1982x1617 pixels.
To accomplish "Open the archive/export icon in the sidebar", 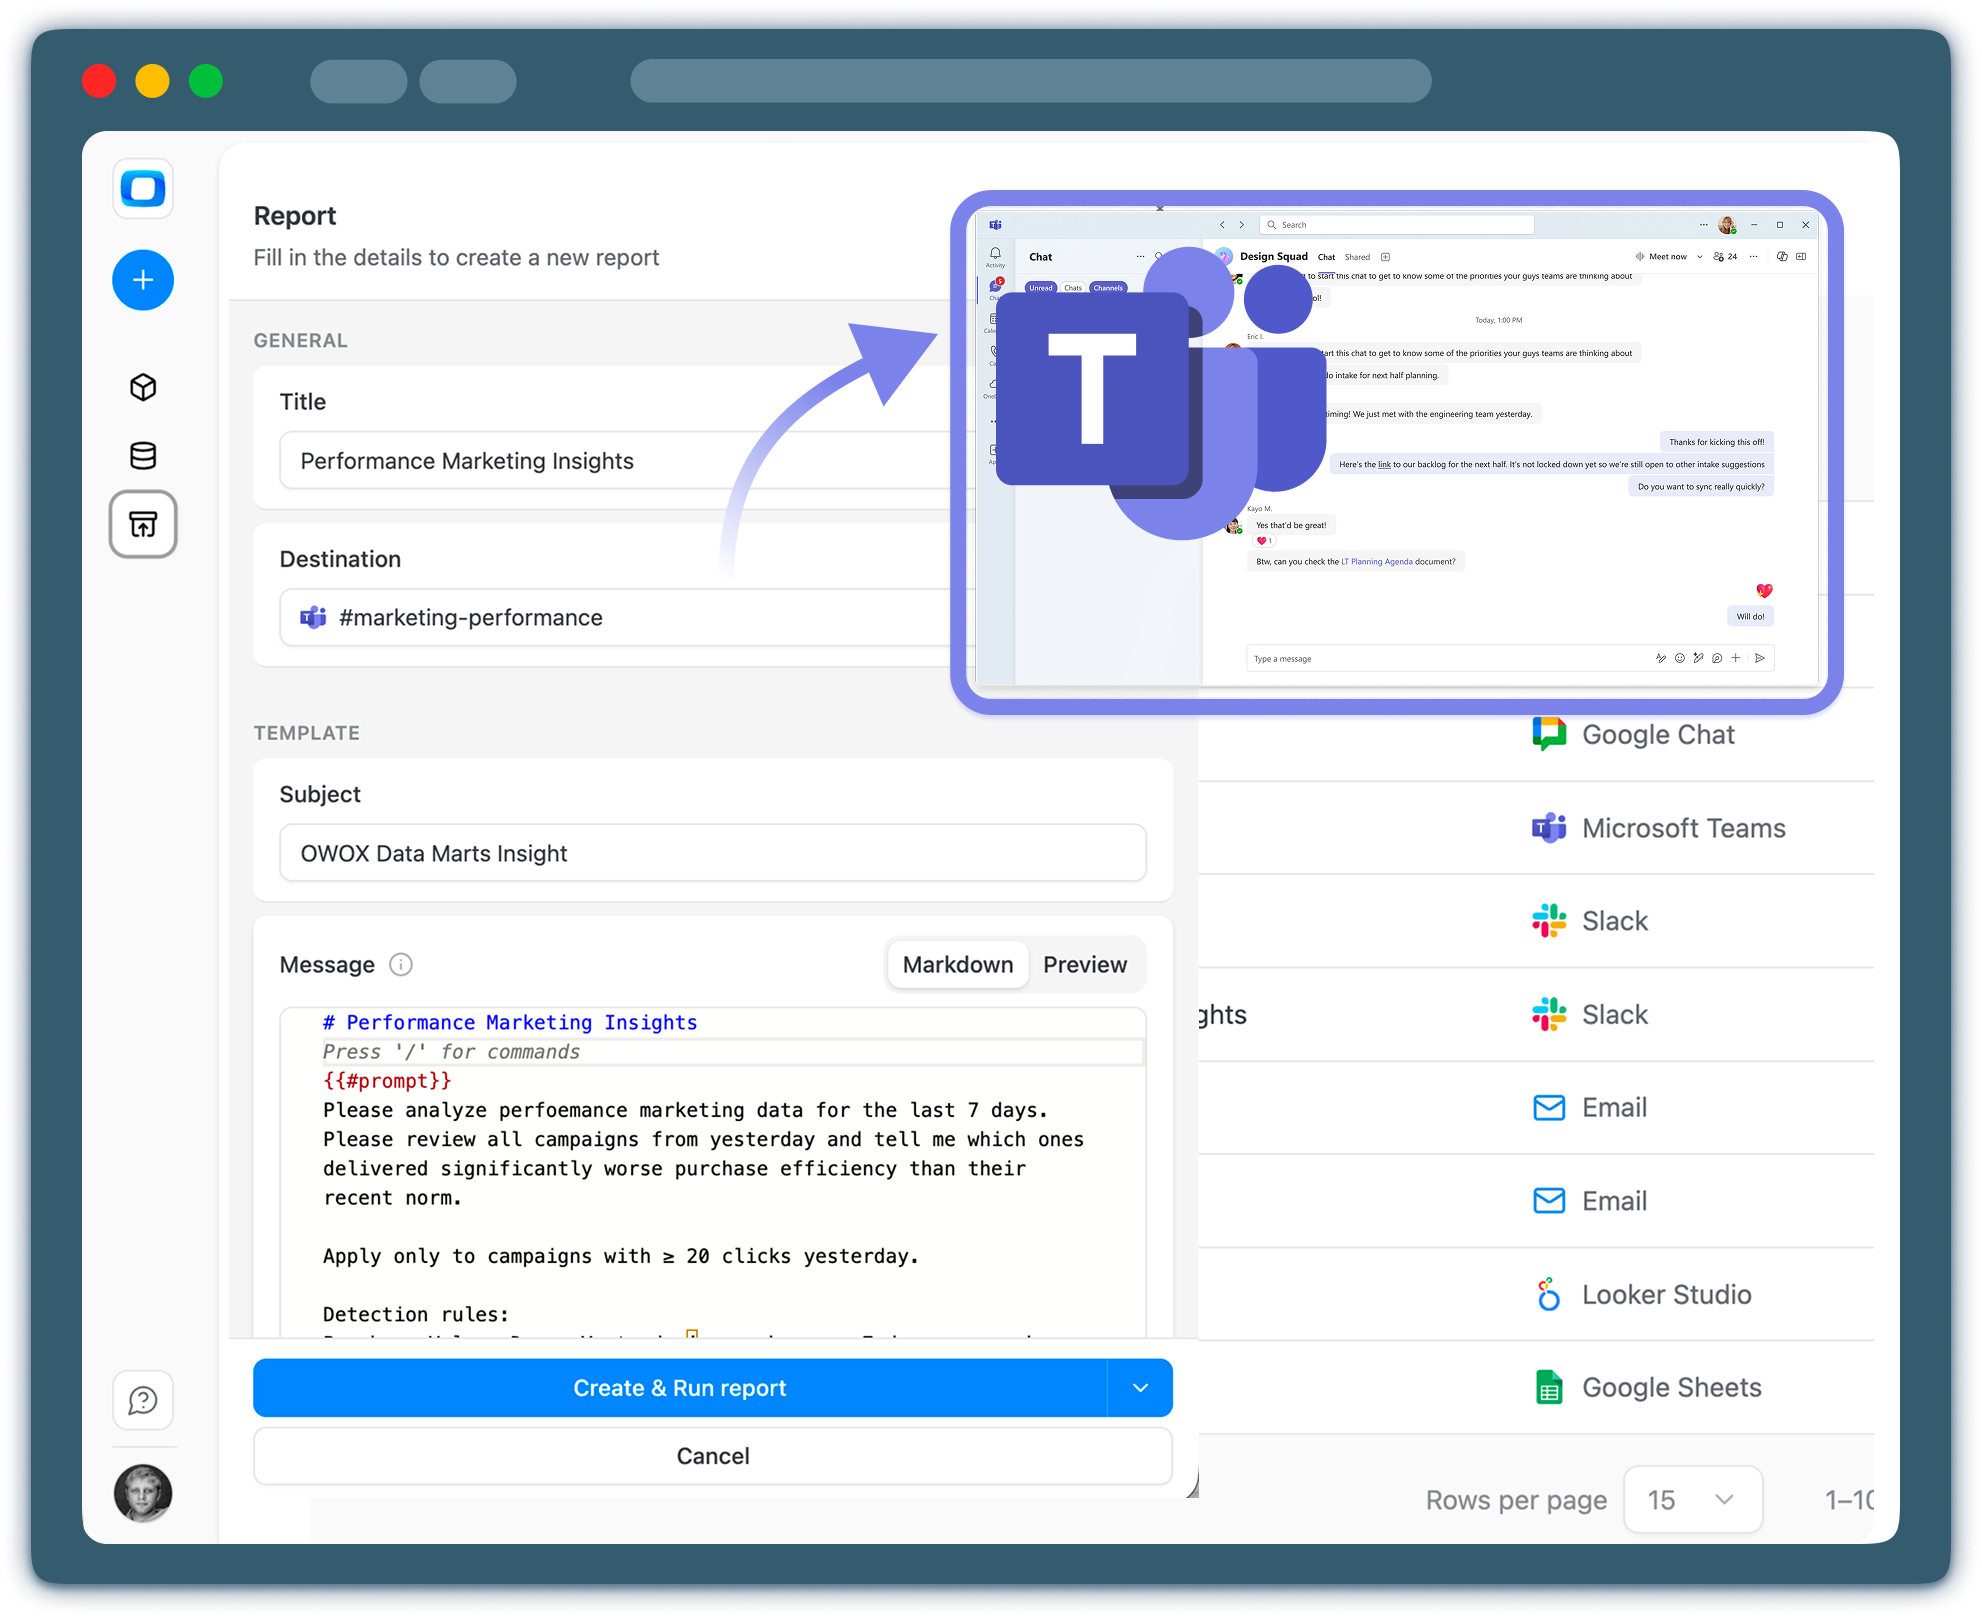I will pos(143,525).
